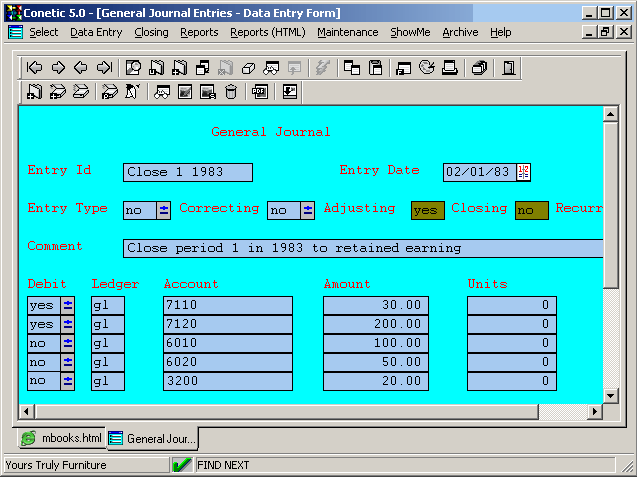Export using the PDF icon
The width and height of the screenshot is (637, 477).
point(259,92)
